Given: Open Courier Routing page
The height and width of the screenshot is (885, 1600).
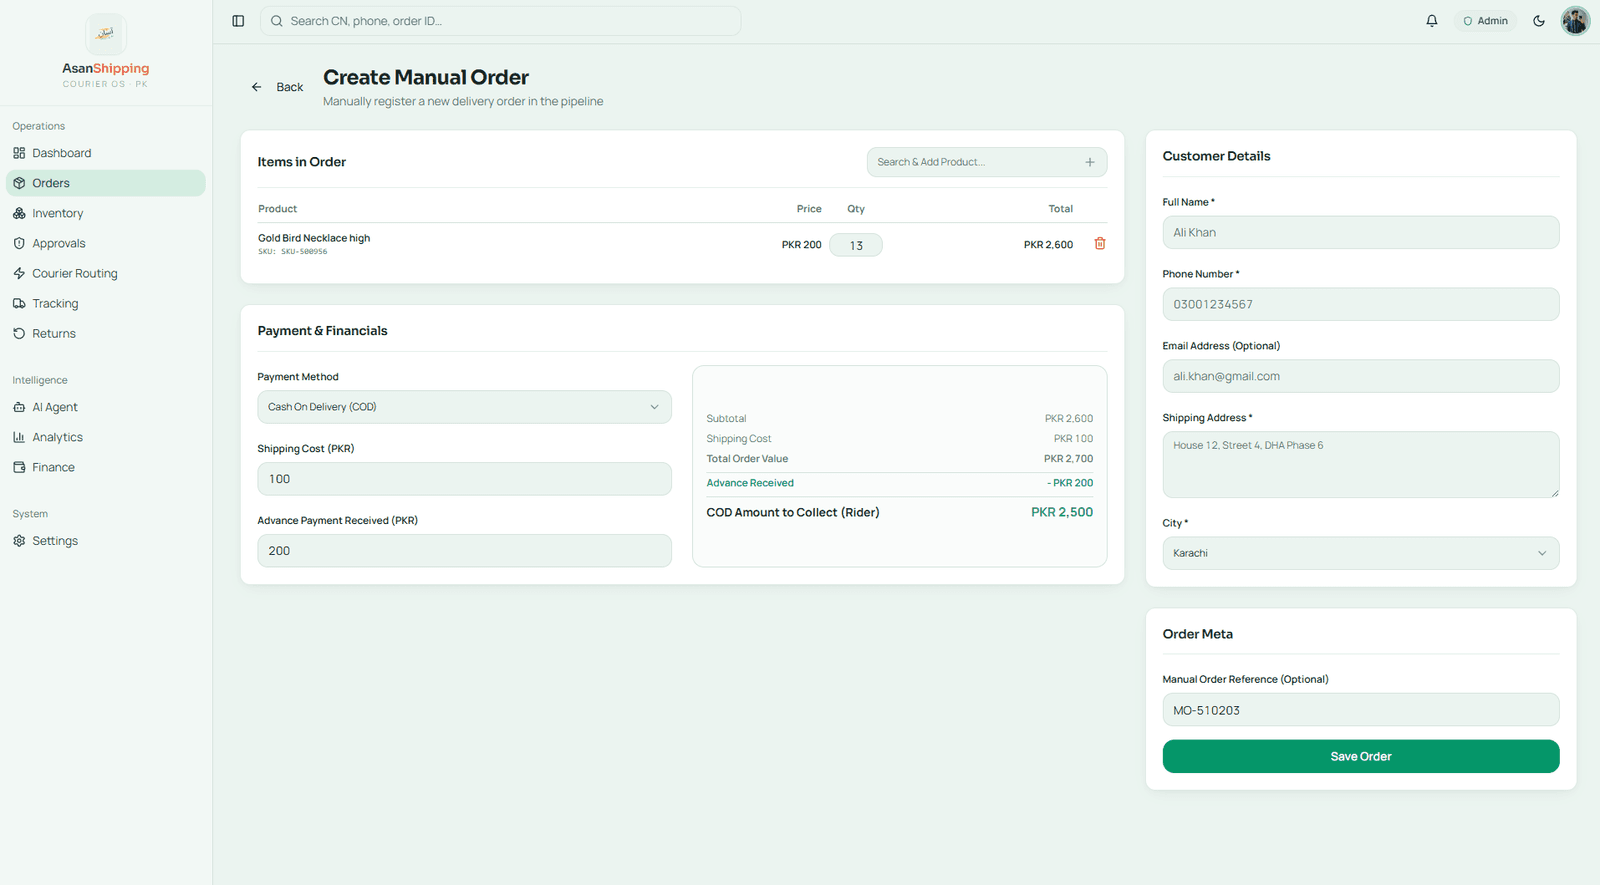Looking at the screenshot, I should tap(106, 273).
